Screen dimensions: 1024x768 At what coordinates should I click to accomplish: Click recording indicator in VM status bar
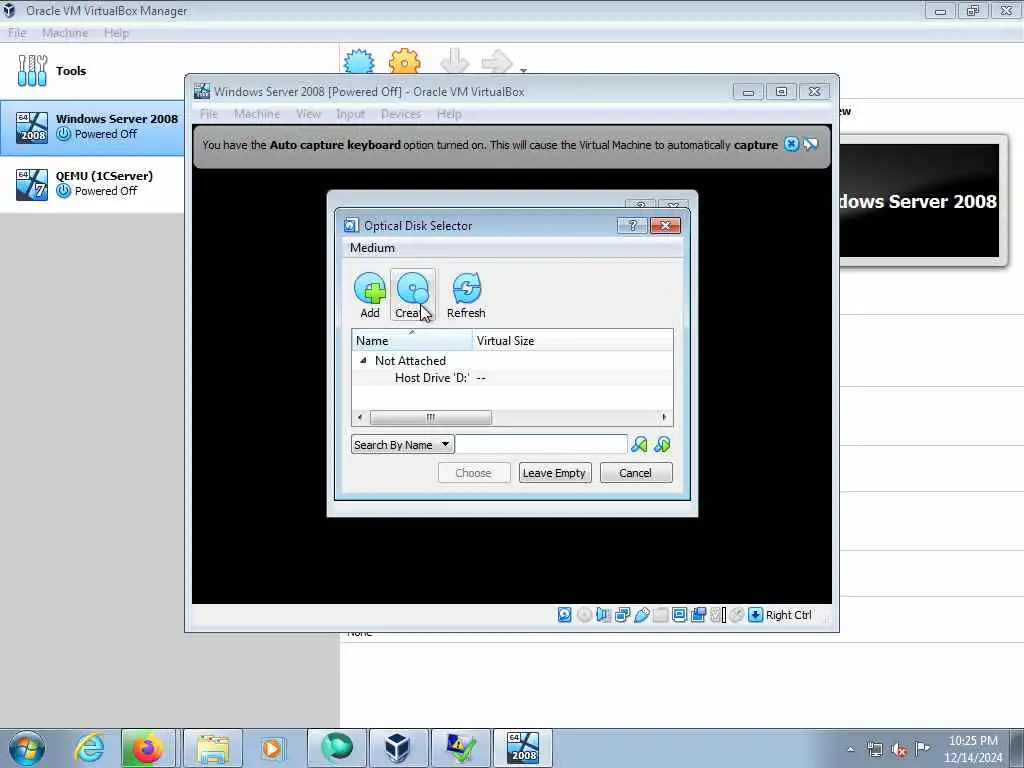click(x=698, y=615)
